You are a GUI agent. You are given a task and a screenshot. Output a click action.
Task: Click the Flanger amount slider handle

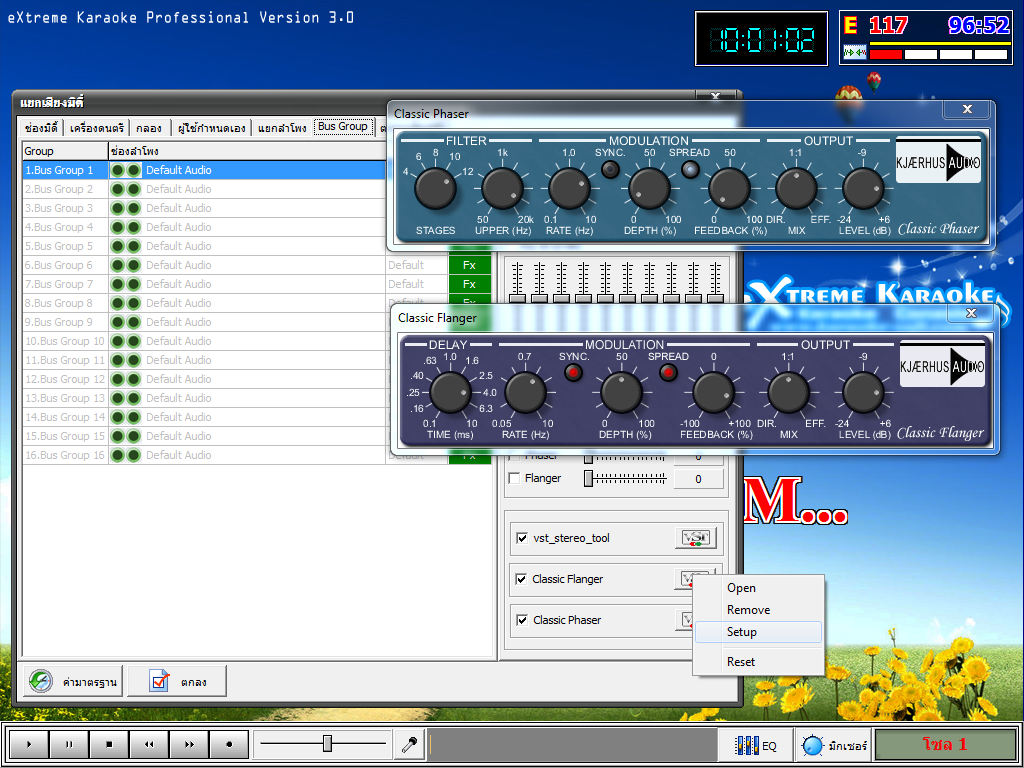588,479
